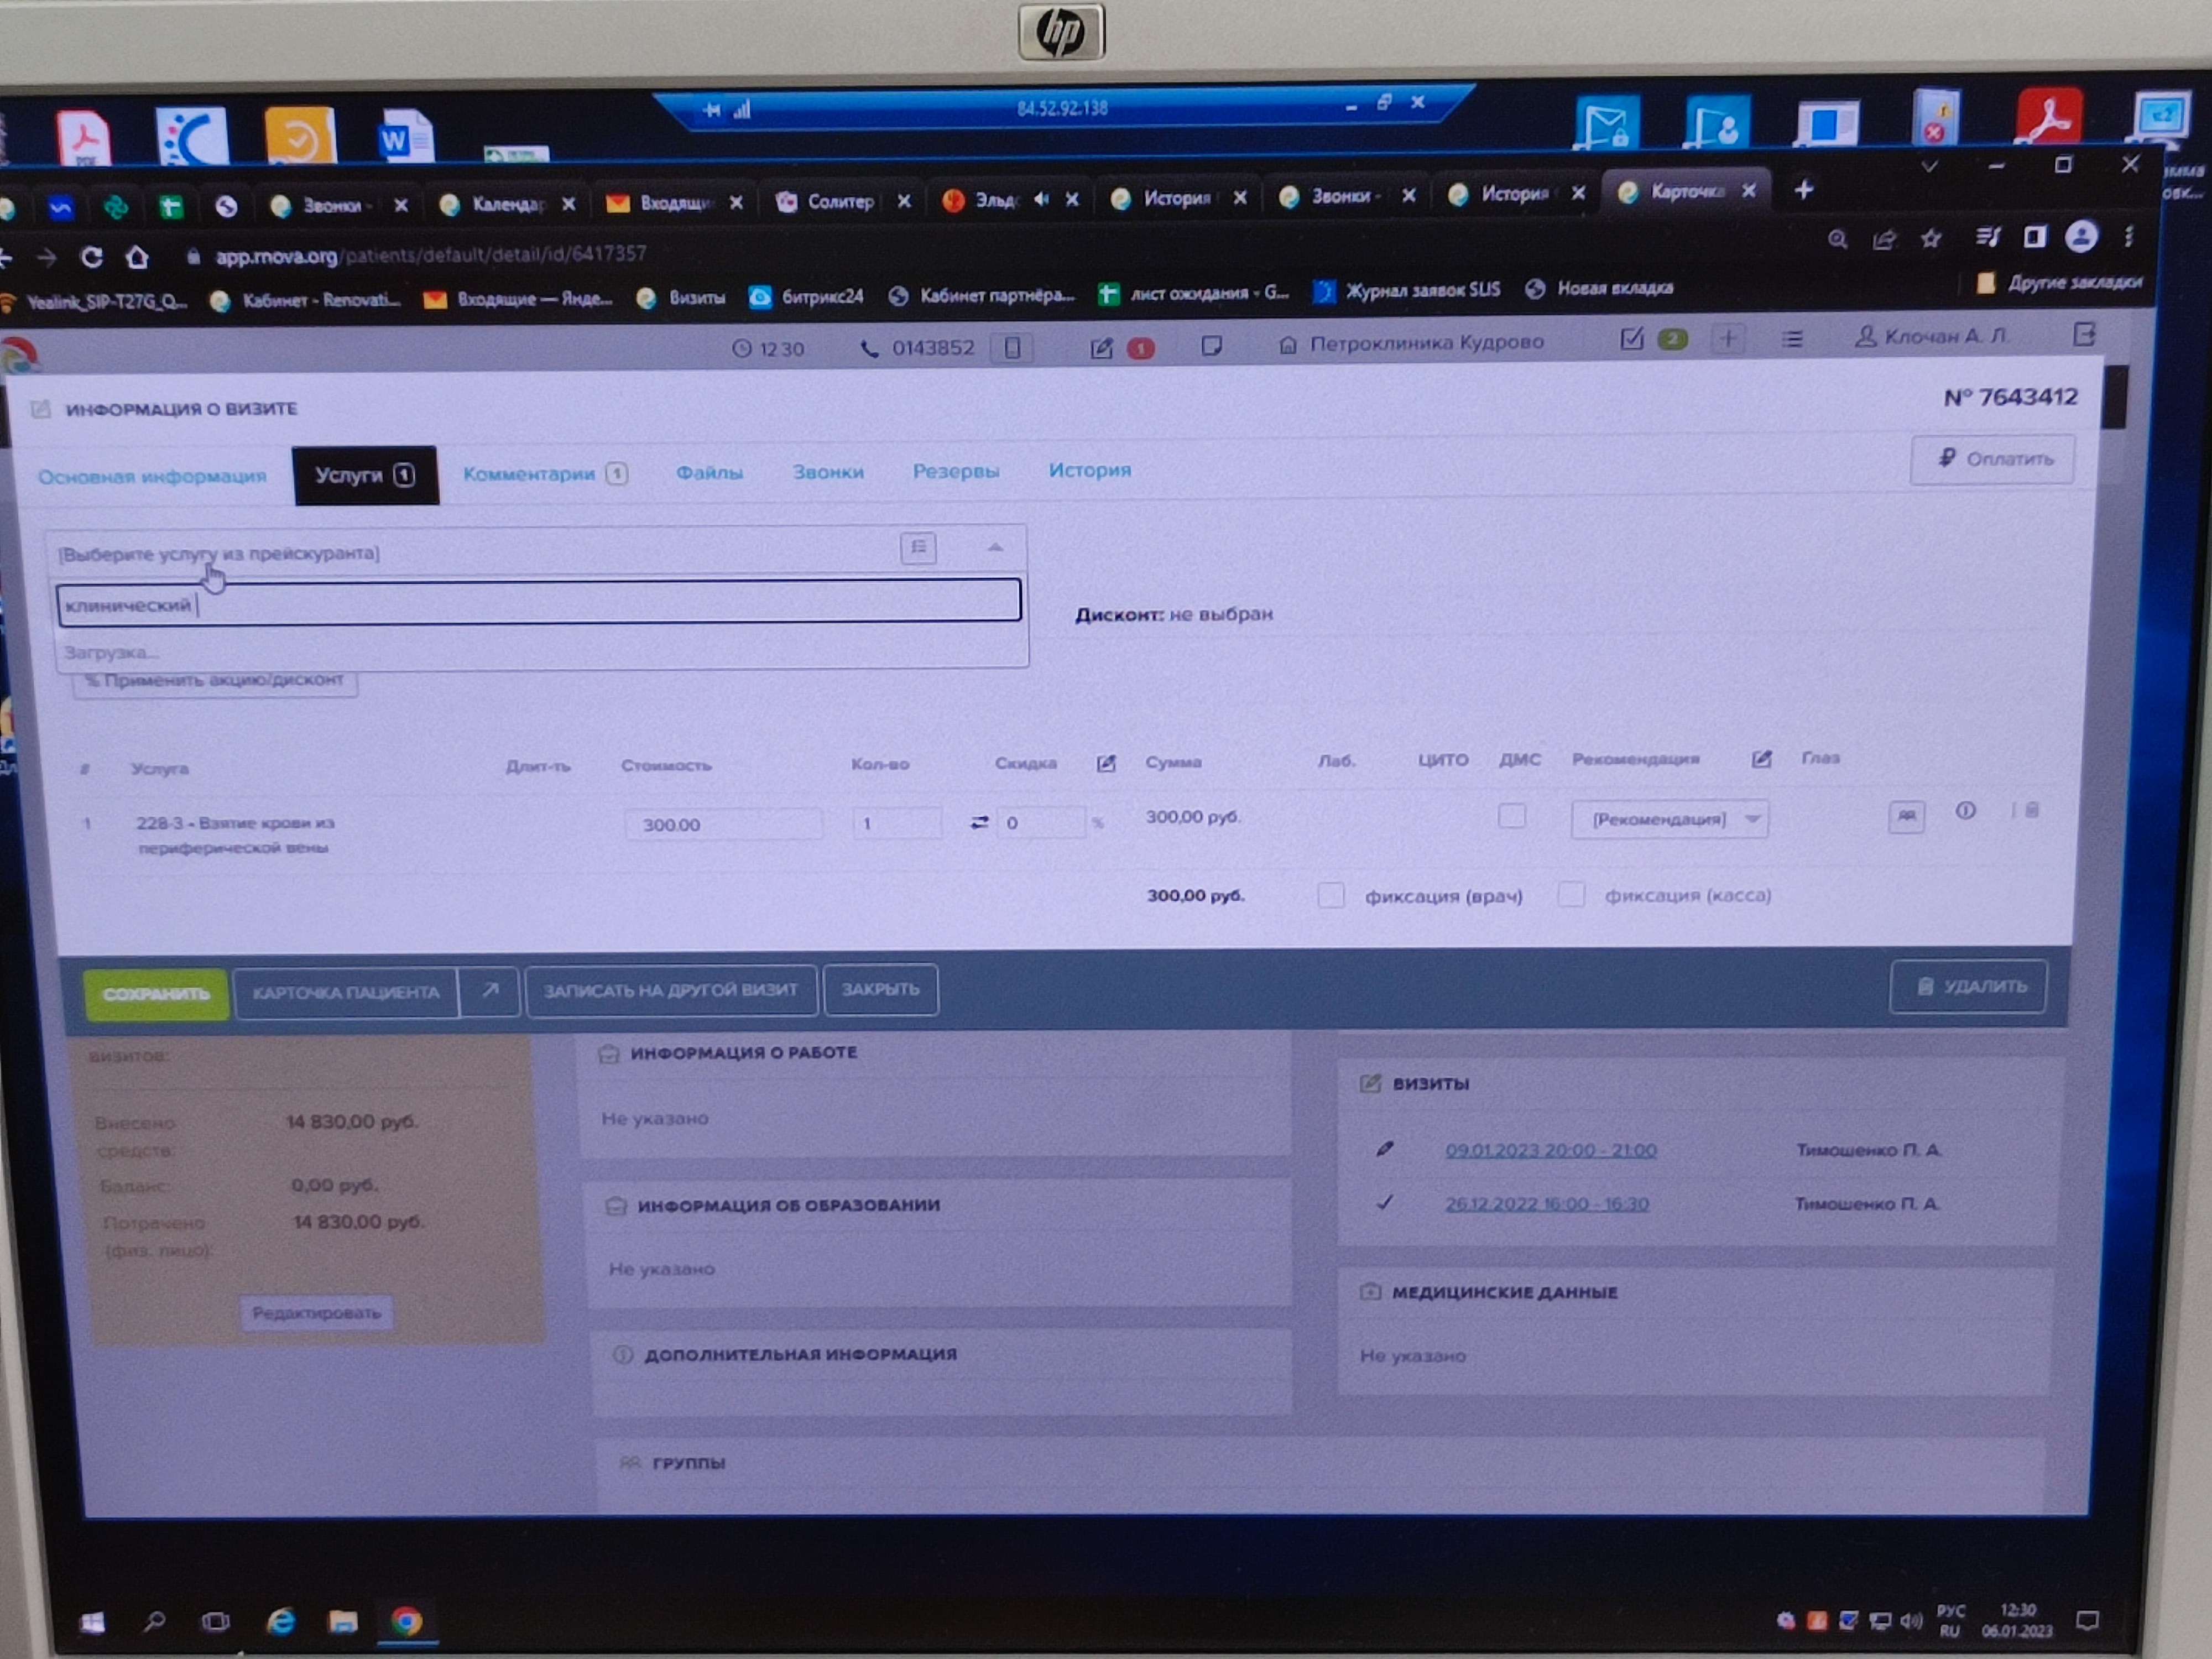
Task: Click the phone icon next to 0143852
Action: click(869, 349)
